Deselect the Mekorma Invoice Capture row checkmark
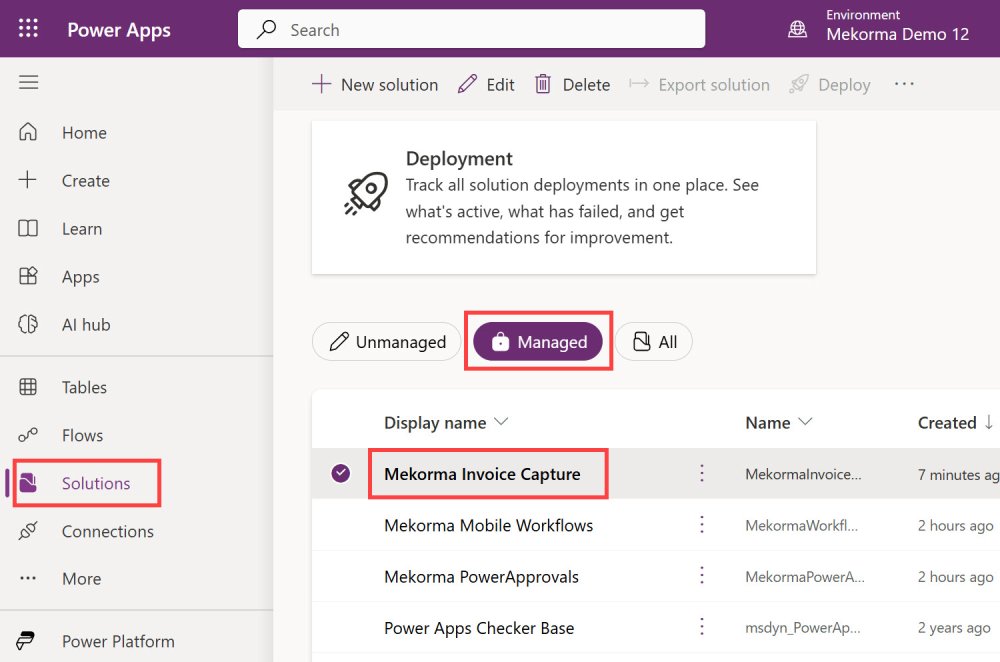 click(341, 474)
